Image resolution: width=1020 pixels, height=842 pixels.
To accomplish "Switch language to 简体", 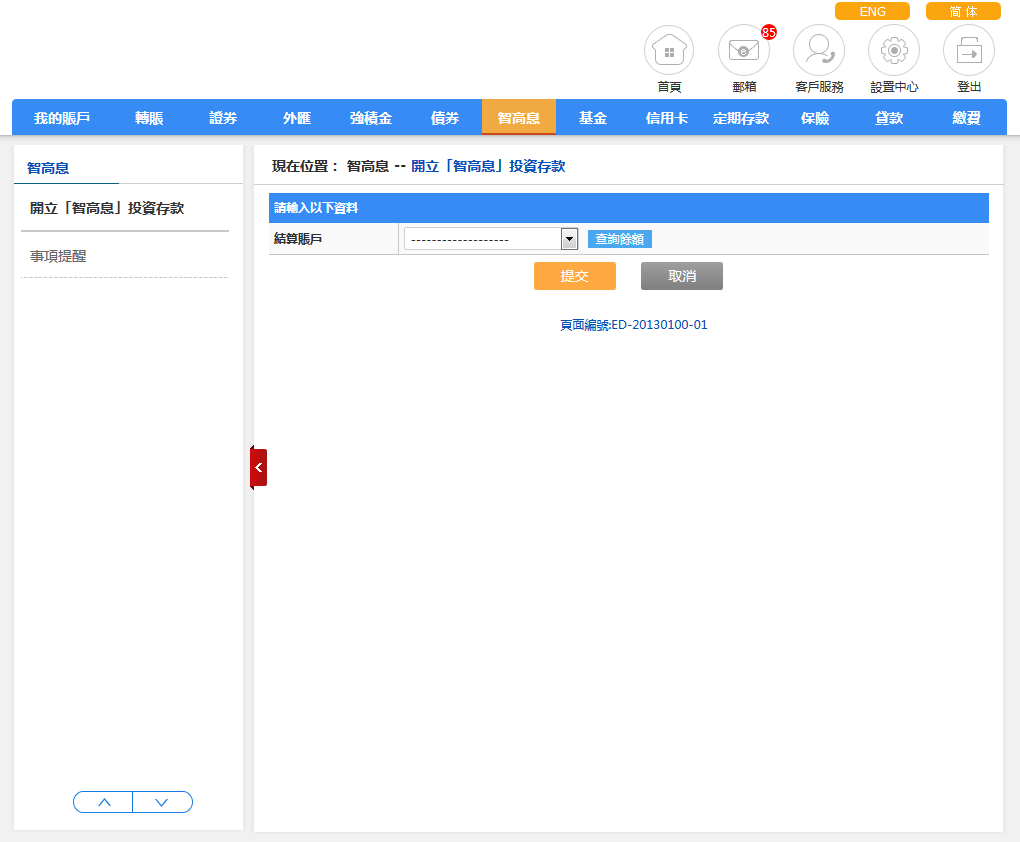I will pyautogui.click(x=963, y=12).
